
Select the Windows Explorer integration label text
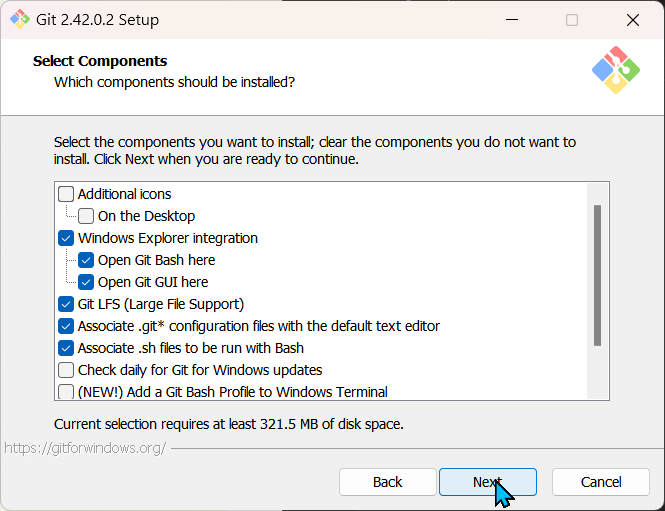coord(168,238)
